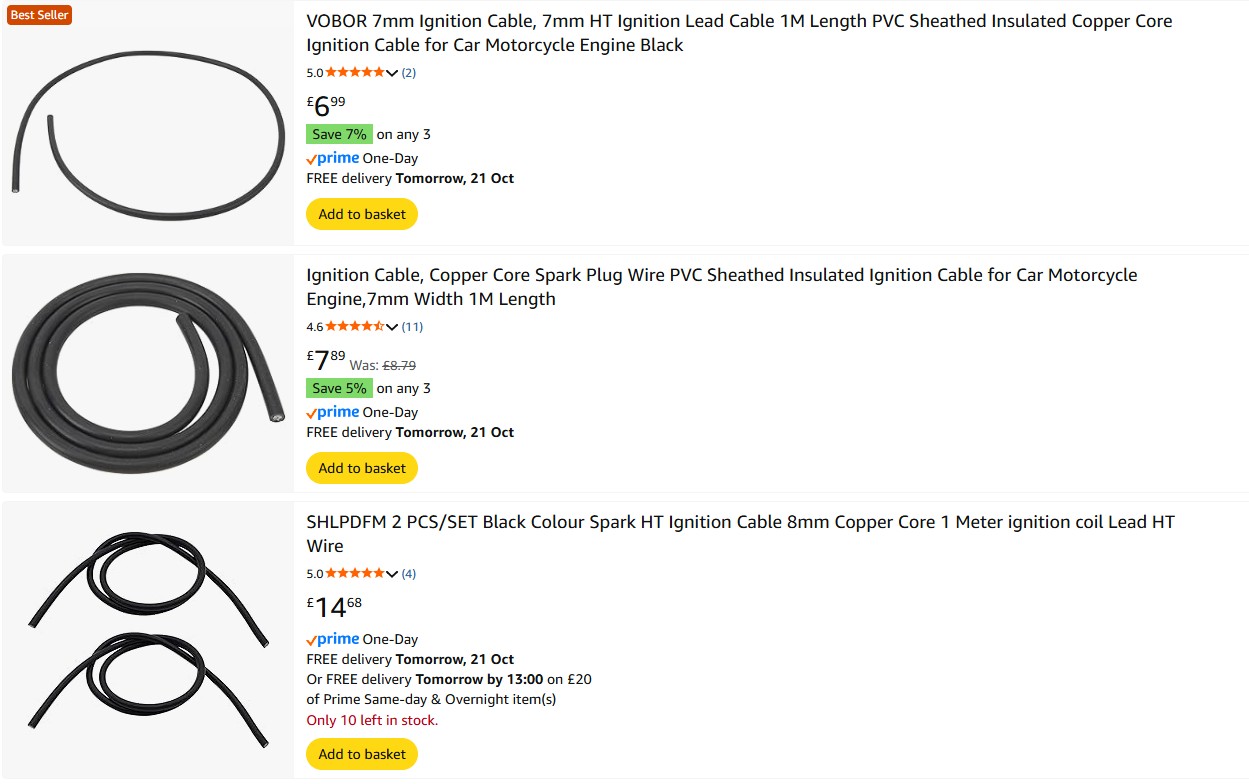This screenshot has height=784, width=1249.
Task: Click Prime logo on SHLPDFM listing
Action: pyautogui.click(x=333, y=639)
